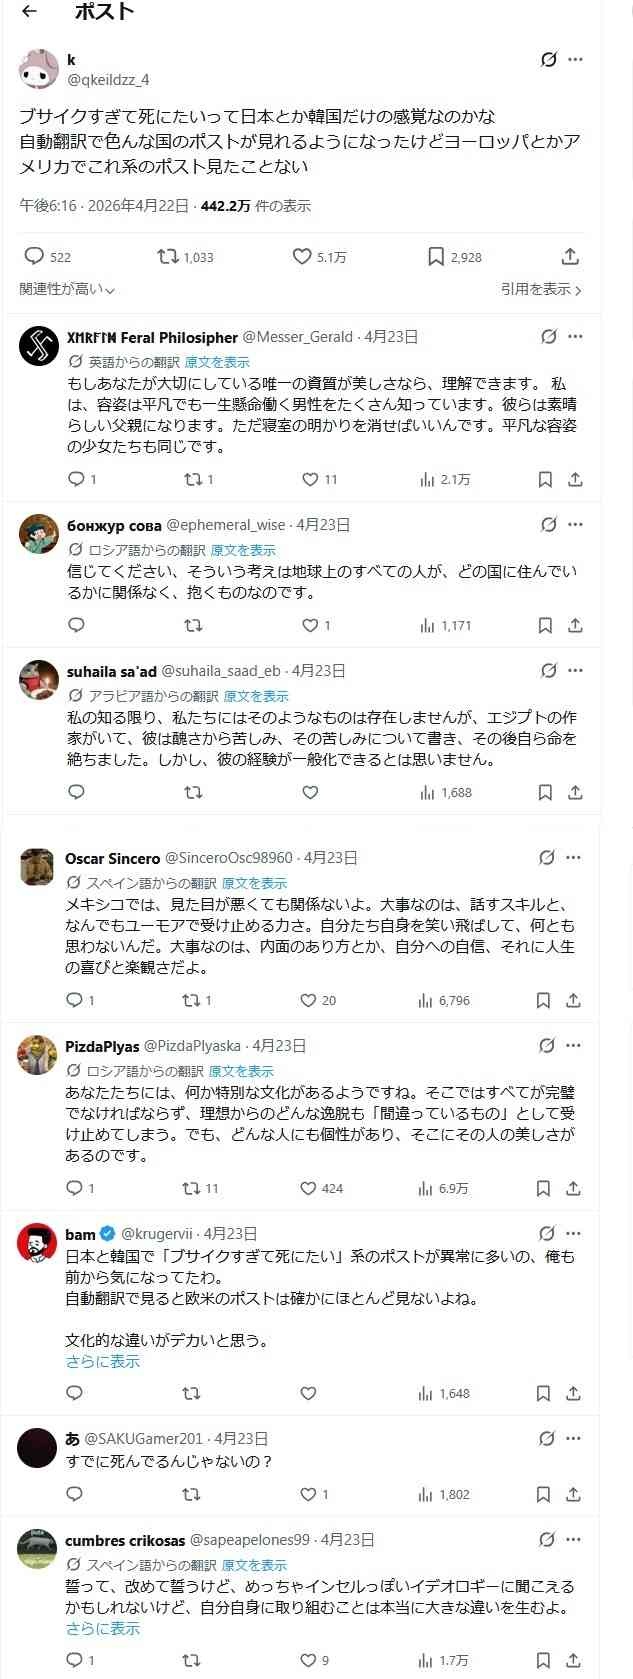The width and height of the screenshot is (633, 1679).
Task: Bookmark bam's reply
Action: [543, 1393]
